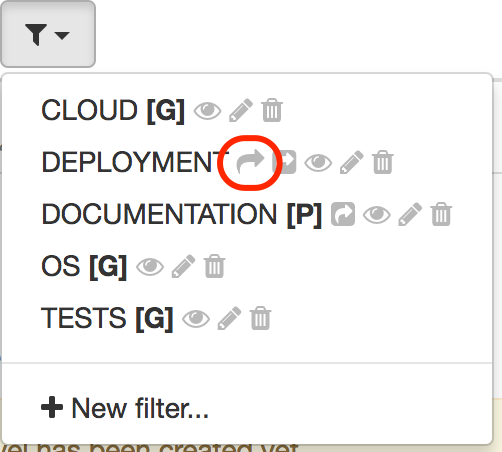The width and height of the screenshot is (502, 452).
Task: Open the filter dropdown button
Action: (48, 34)
